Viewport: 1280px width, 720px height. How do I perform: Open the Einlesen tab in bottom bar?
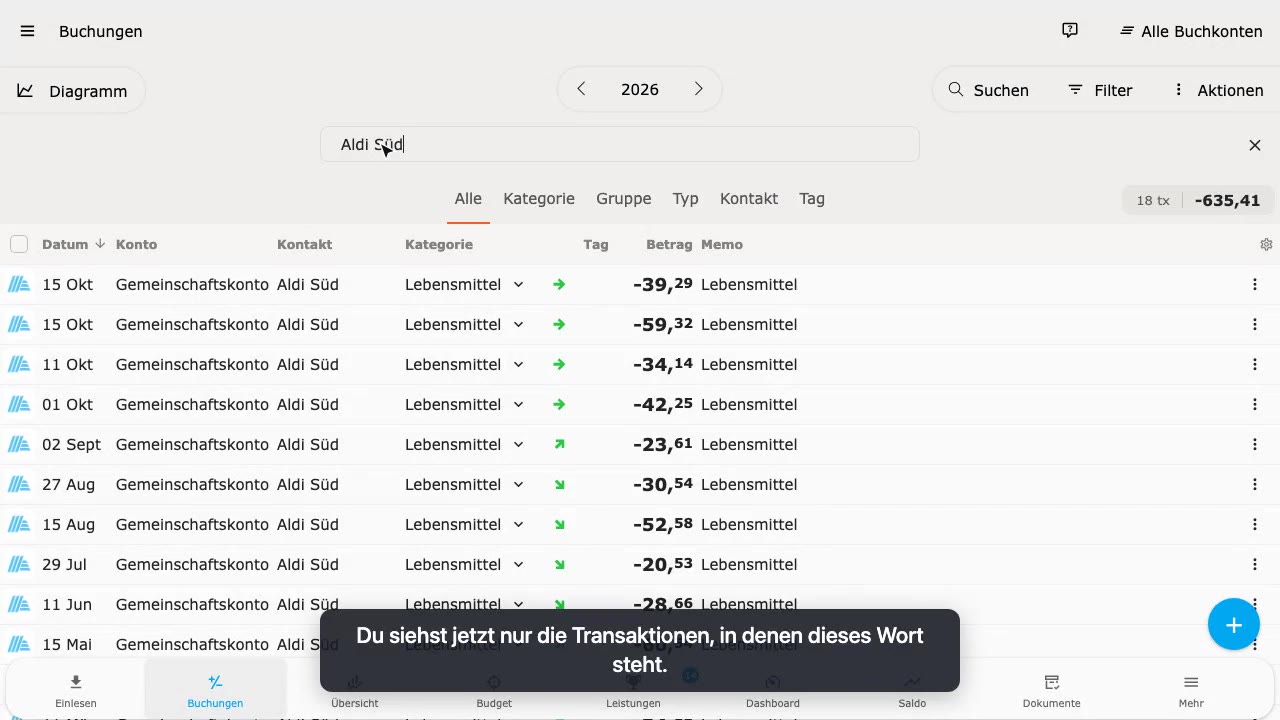point(76,691)
